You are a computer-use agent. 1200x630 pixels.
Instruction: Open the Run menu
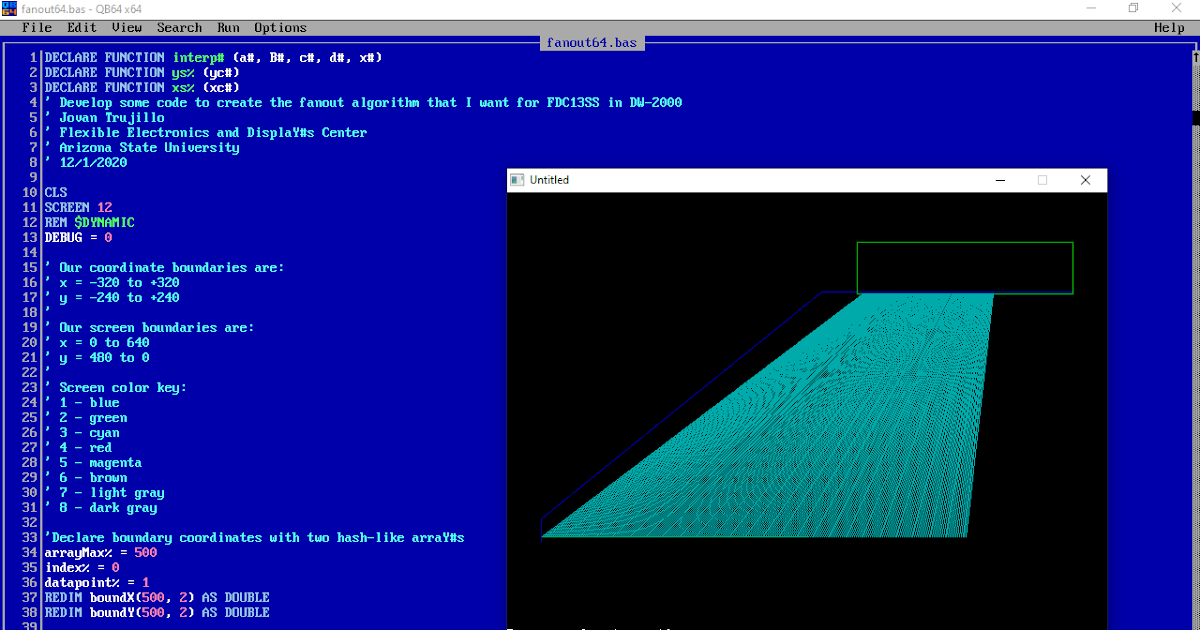[x=230, y=27]
